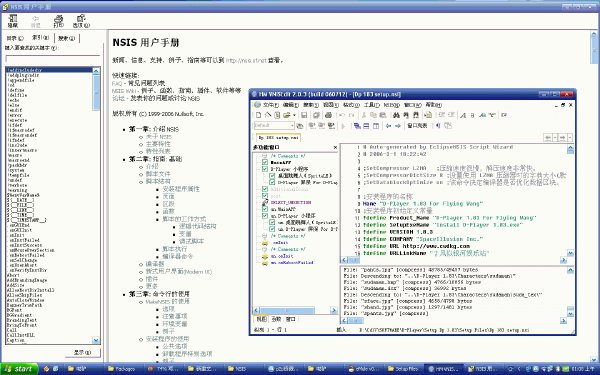Open the FAQ link in NSIS help
This screenshot has width=600, height=375.
click(117, 83)
